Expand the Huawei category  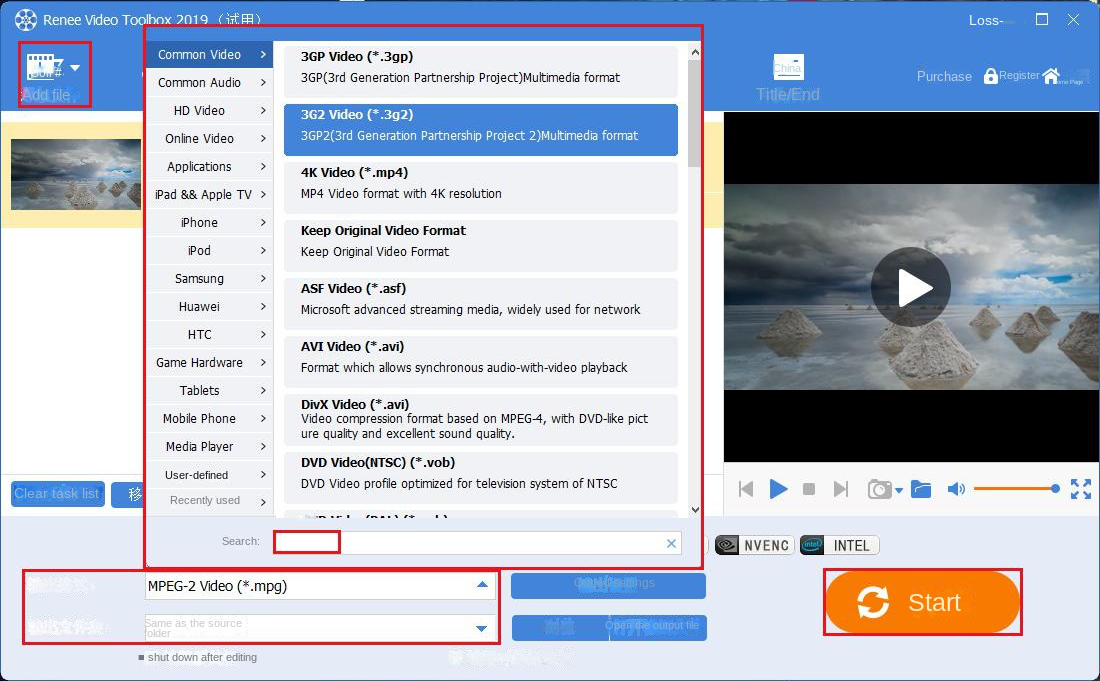pos(209,306)
